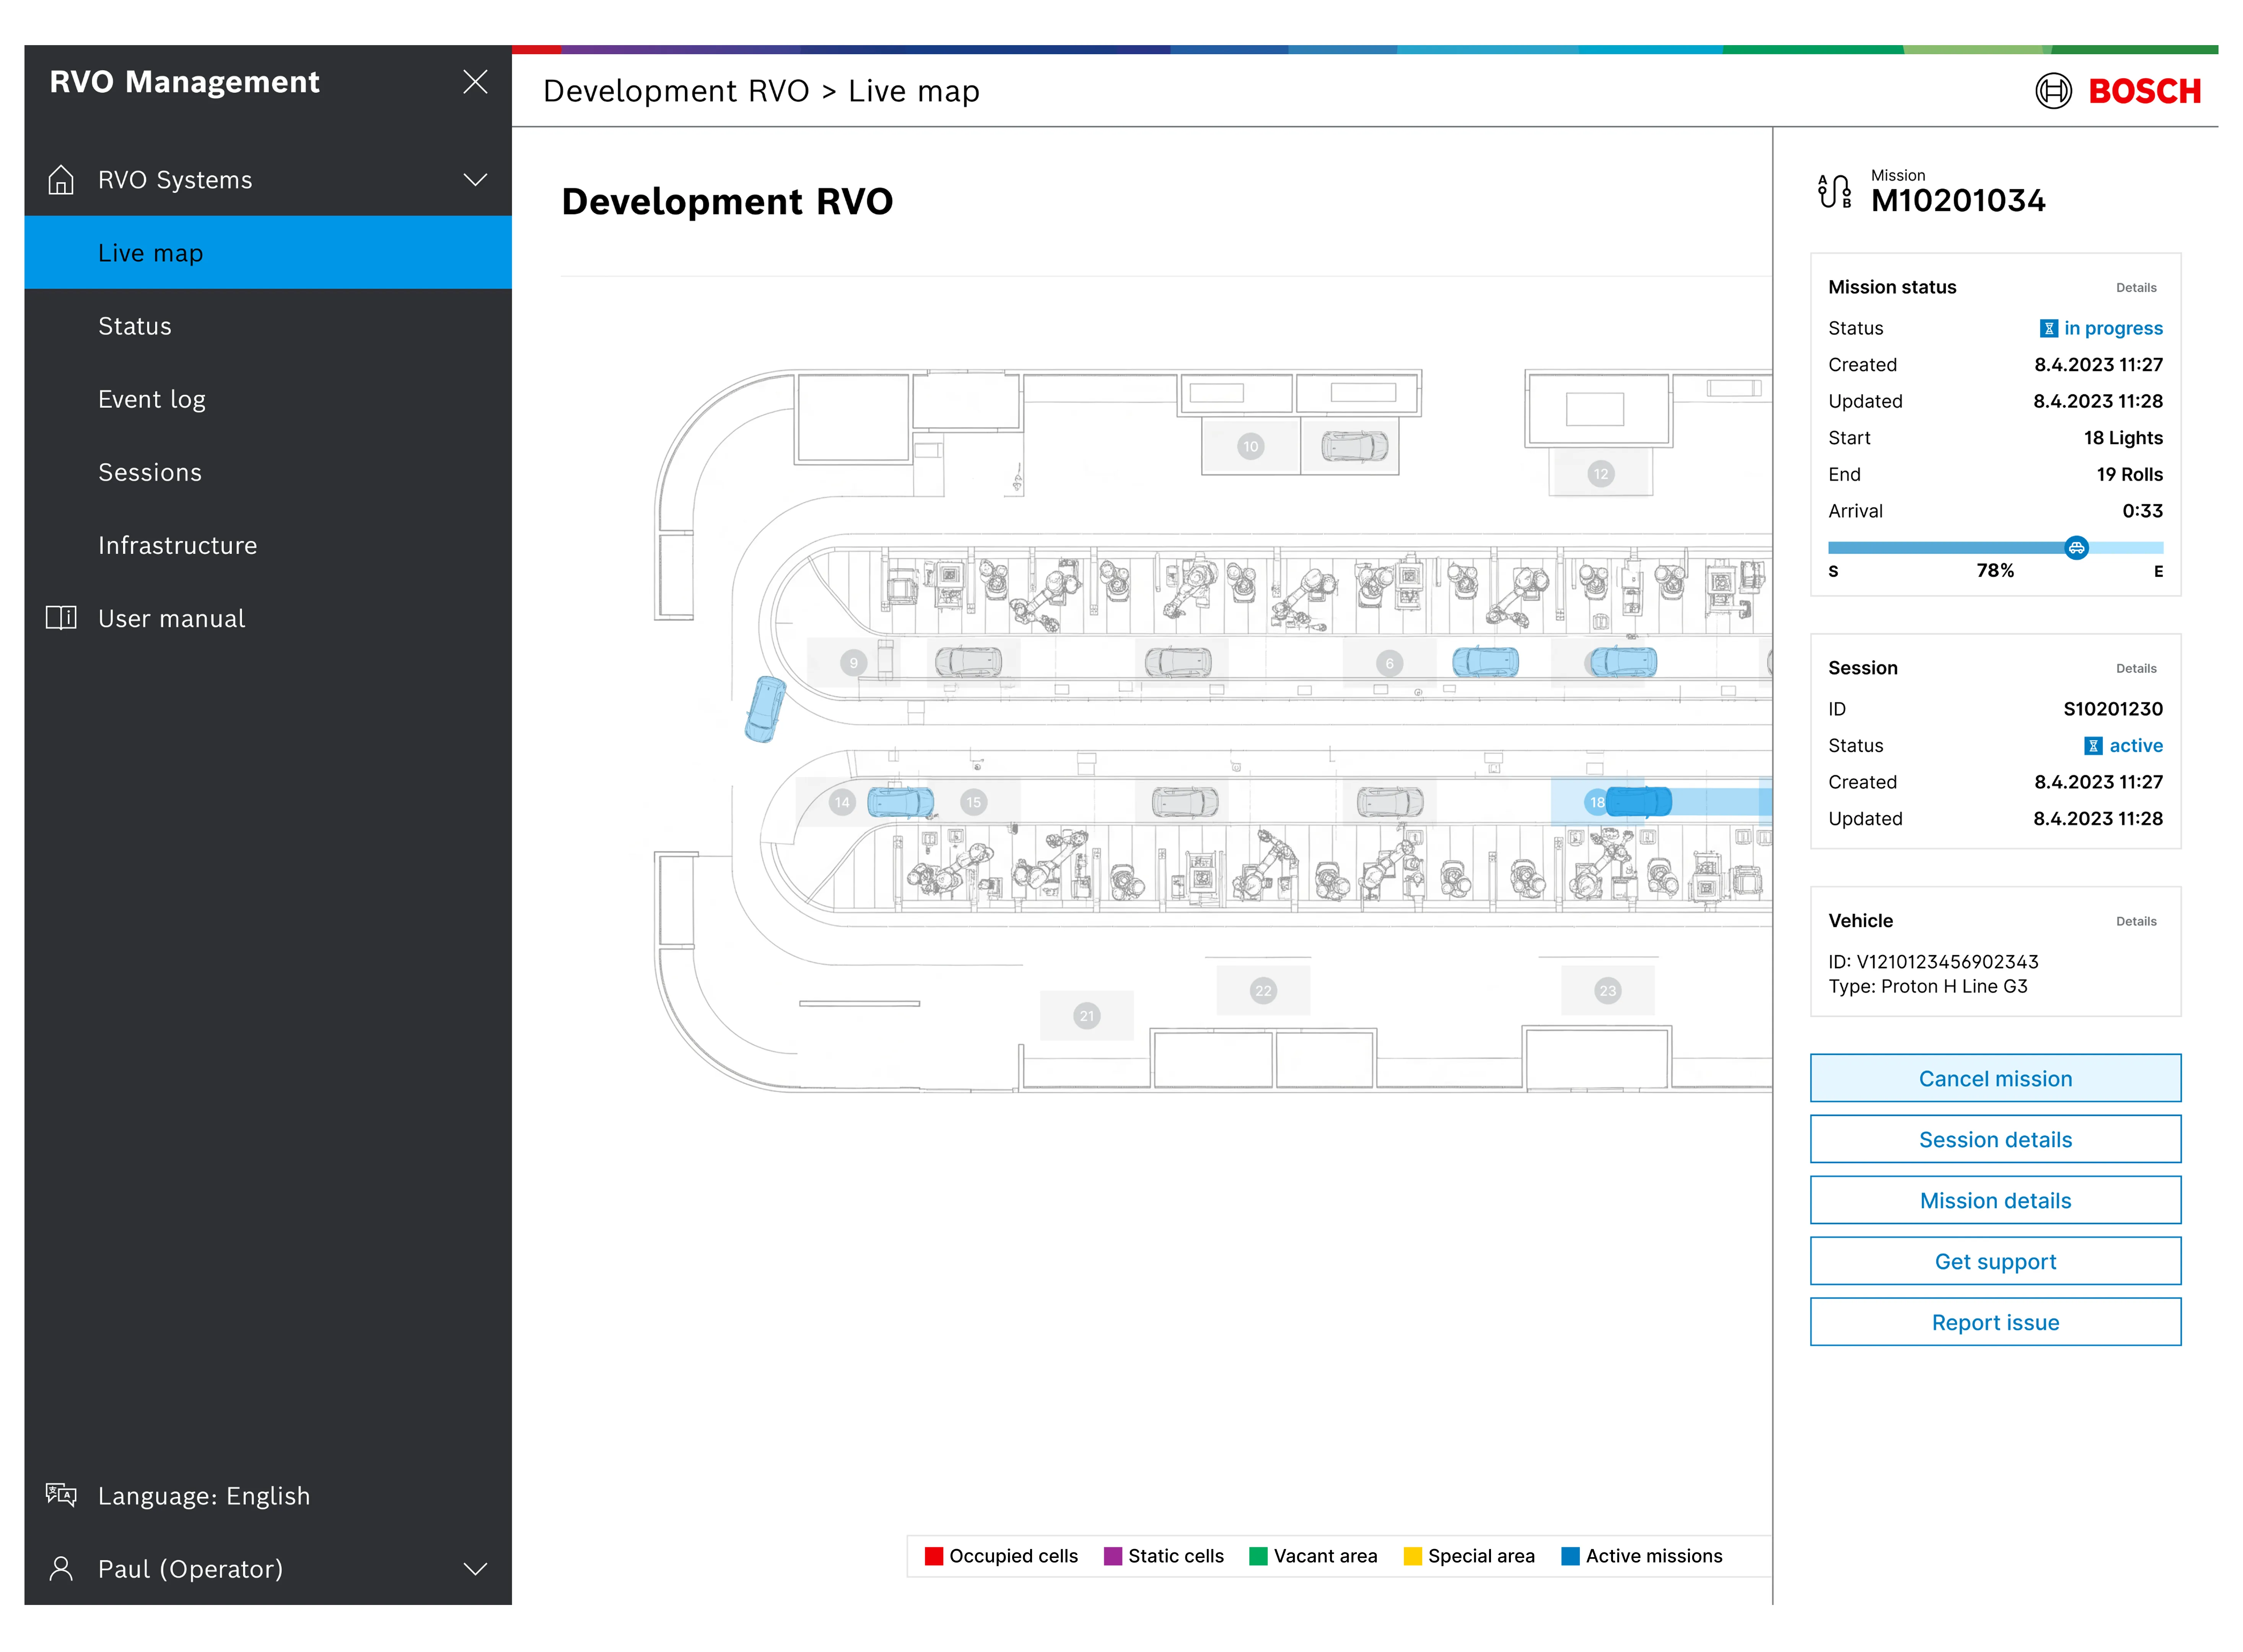Click the Paul operator user icon
This screenshot has height=1652, width=2243.
[x=61, y=1568]
